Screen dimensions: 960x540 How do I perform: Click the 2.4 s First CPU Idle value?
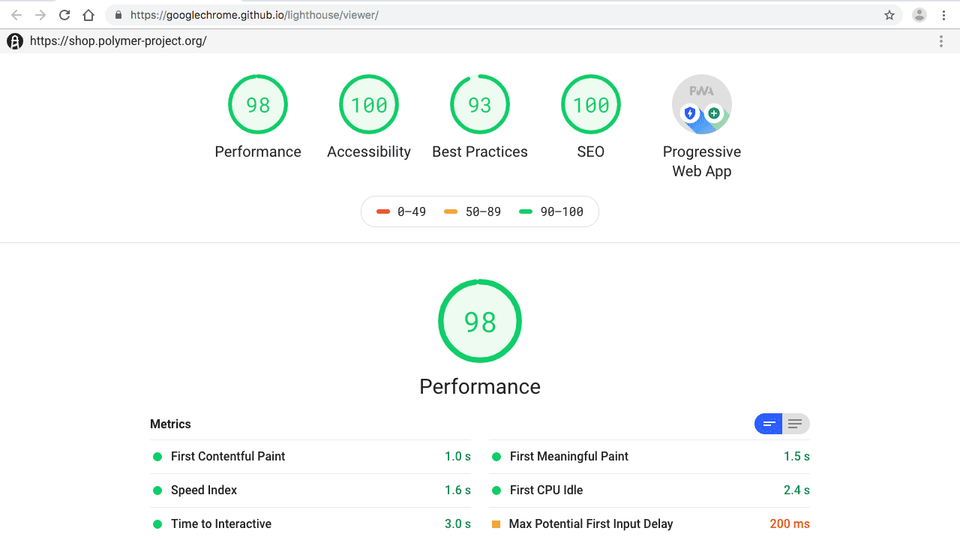(x=797, y=490)
